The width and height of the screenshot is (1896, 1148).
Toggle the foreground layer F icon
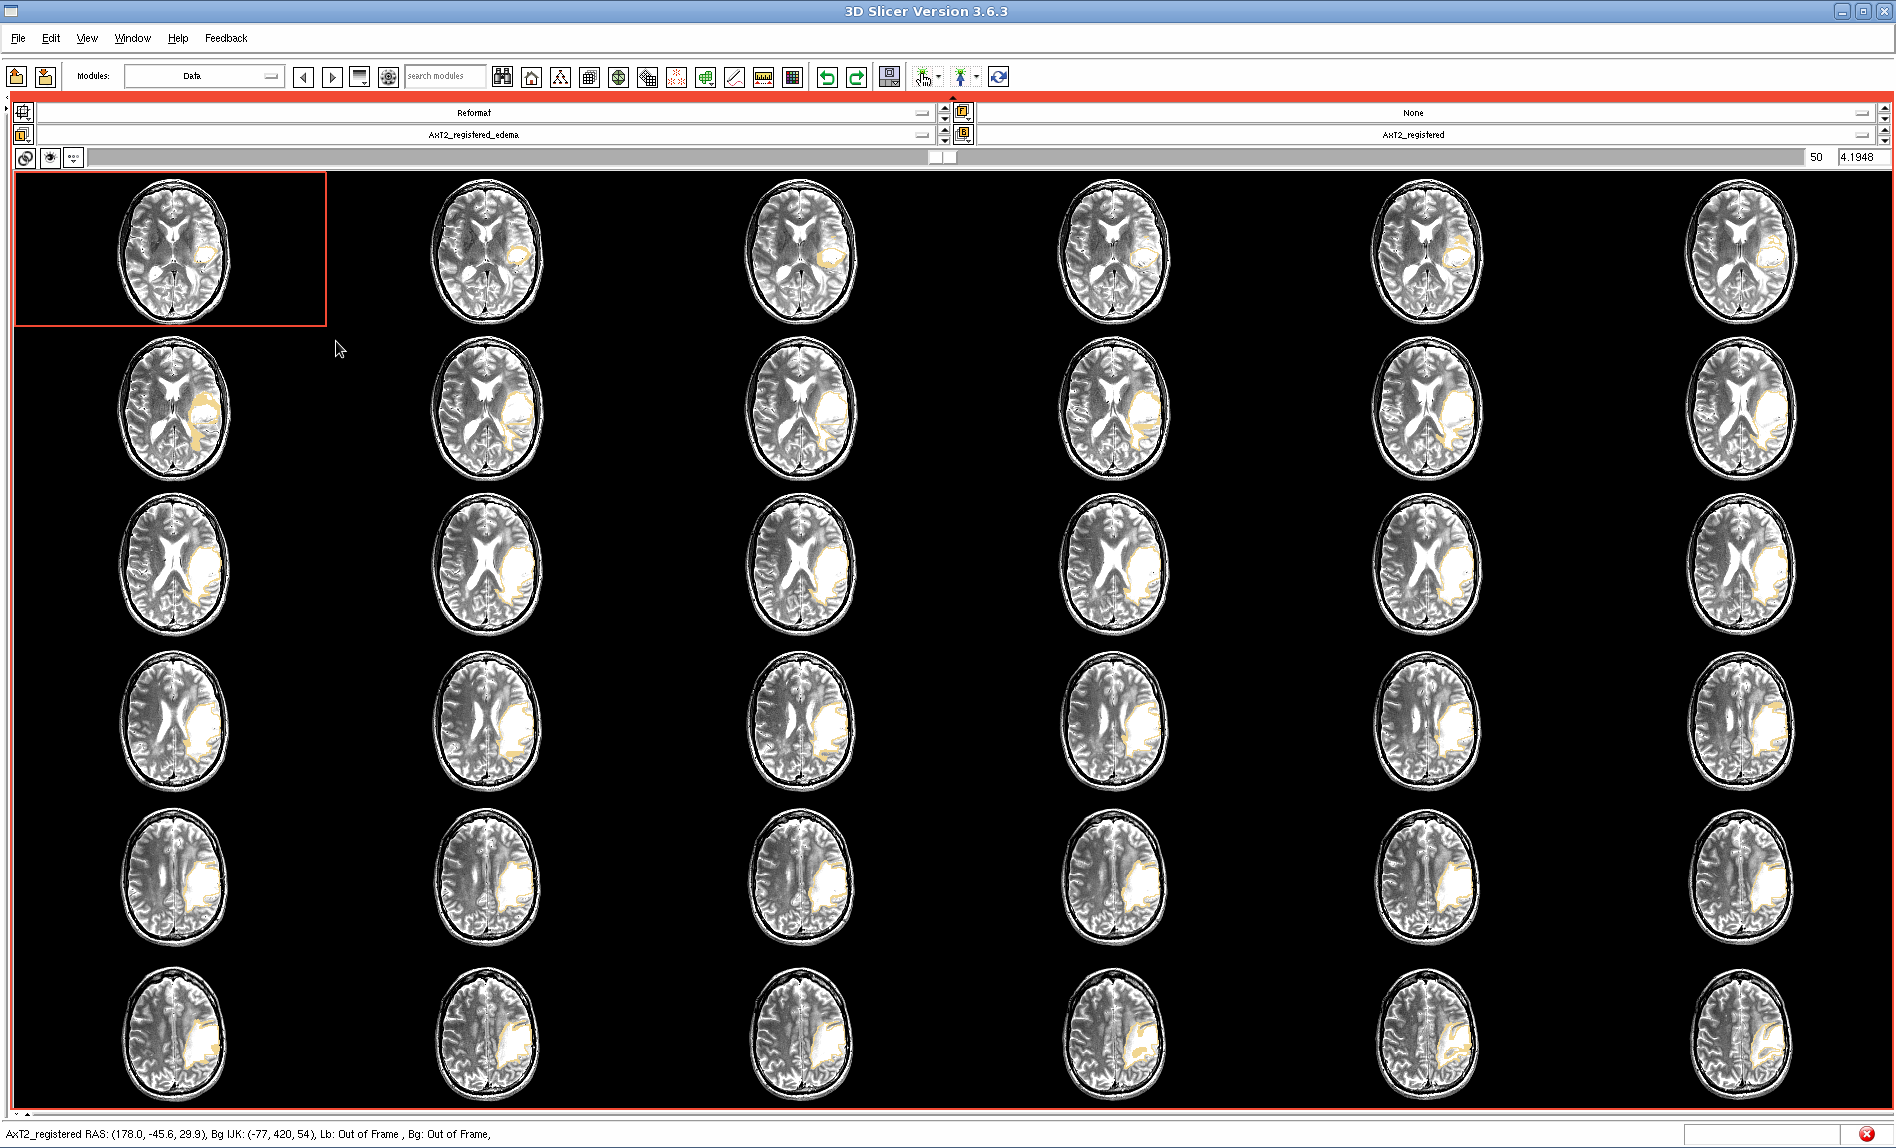962,113
